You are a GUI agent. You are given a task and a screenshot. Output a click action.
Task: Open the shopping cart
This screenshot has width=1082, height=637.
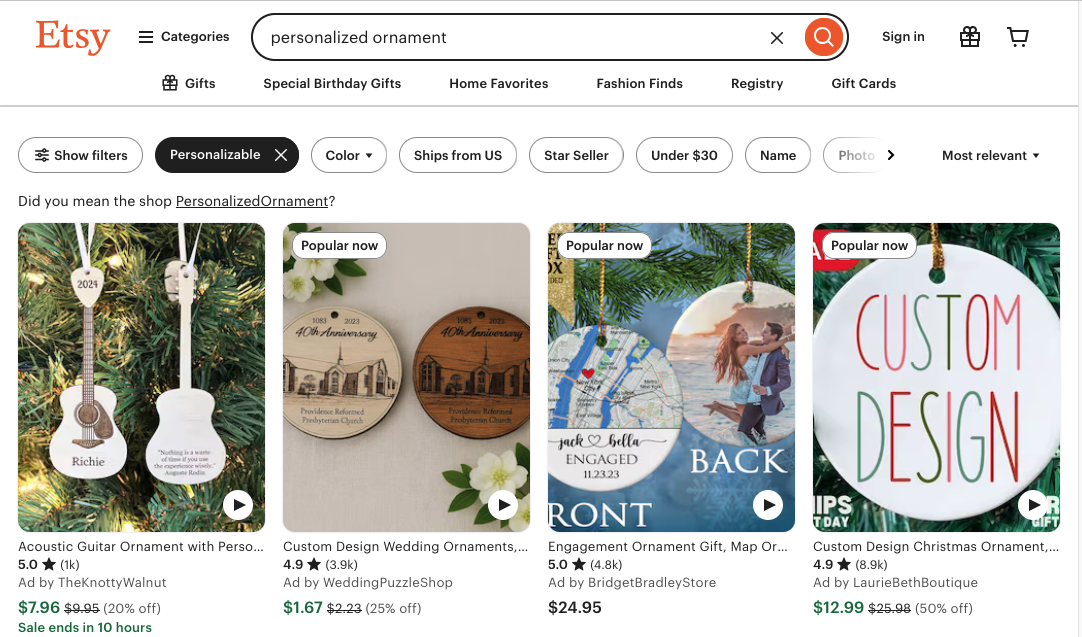pos(1018,37)
